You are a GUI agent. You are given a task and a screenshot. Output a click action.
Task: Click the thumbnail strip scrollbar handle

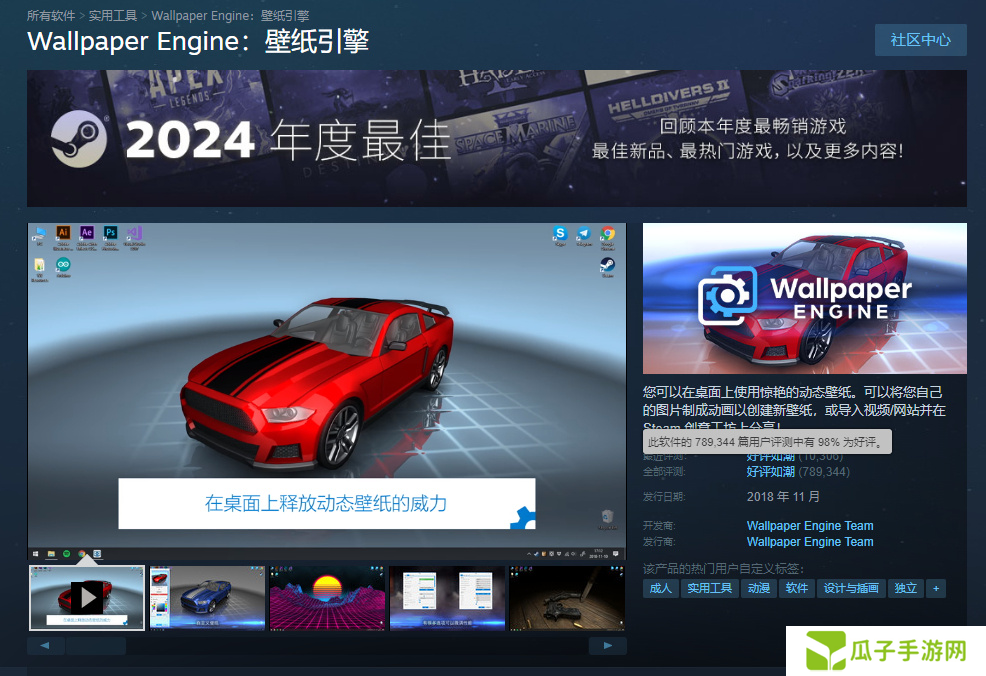click(96, 646)
